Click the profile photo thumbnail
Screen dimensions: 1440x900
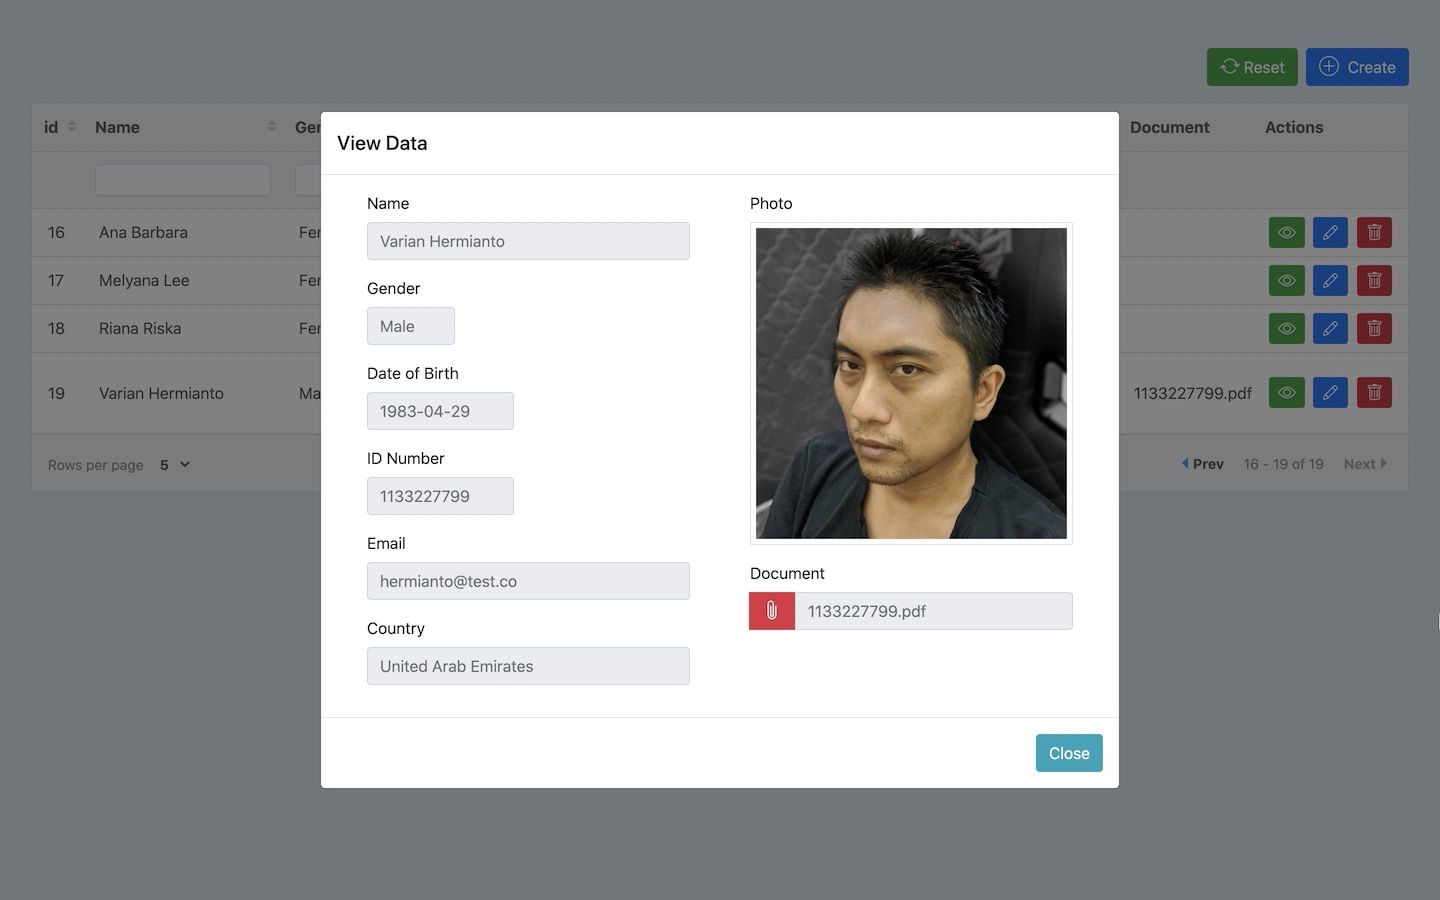[x=911, y=383]
